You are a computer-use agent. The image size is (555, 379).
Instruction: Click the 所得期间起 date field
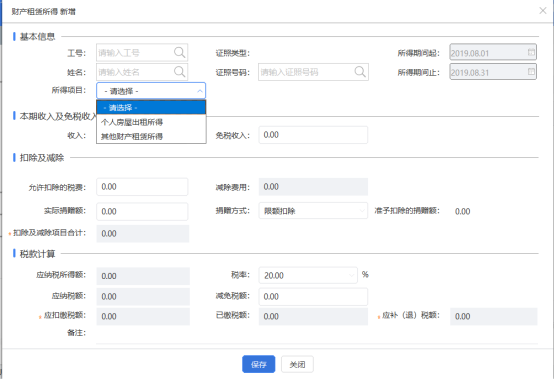tap(493, 52)
